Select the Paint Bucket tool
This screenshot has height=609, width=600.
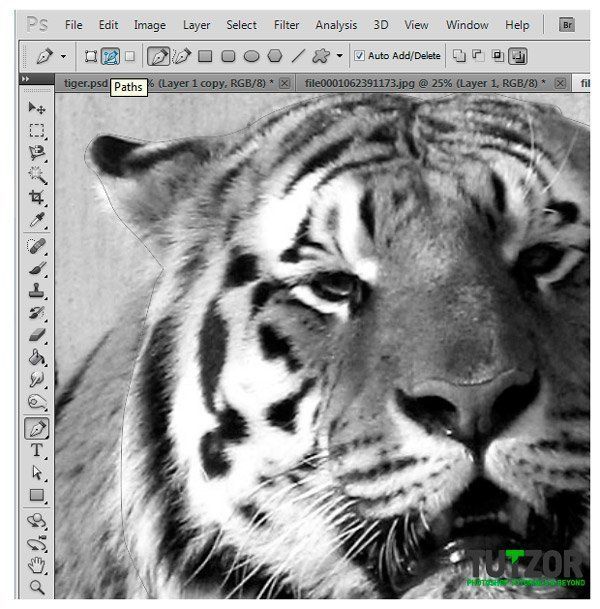coord(37,357)
